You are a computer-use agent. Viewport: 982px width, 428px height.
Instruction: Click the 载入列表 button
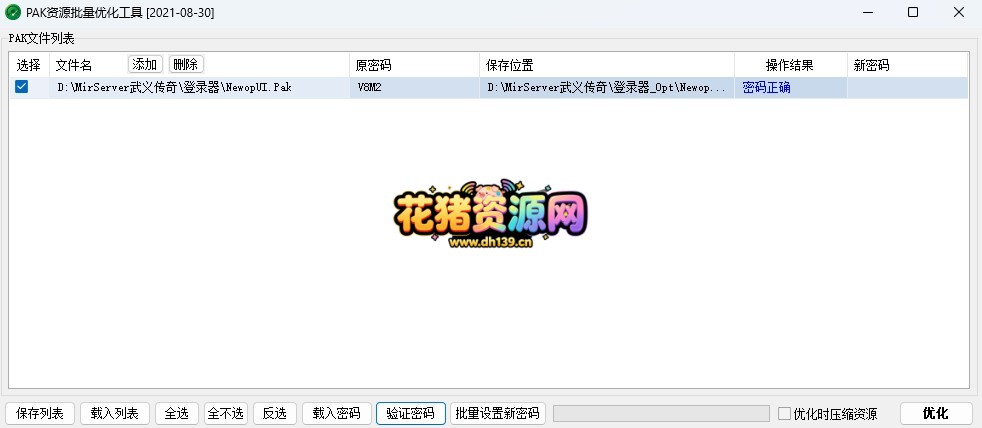pyautogui.click(x=115, y=414)
